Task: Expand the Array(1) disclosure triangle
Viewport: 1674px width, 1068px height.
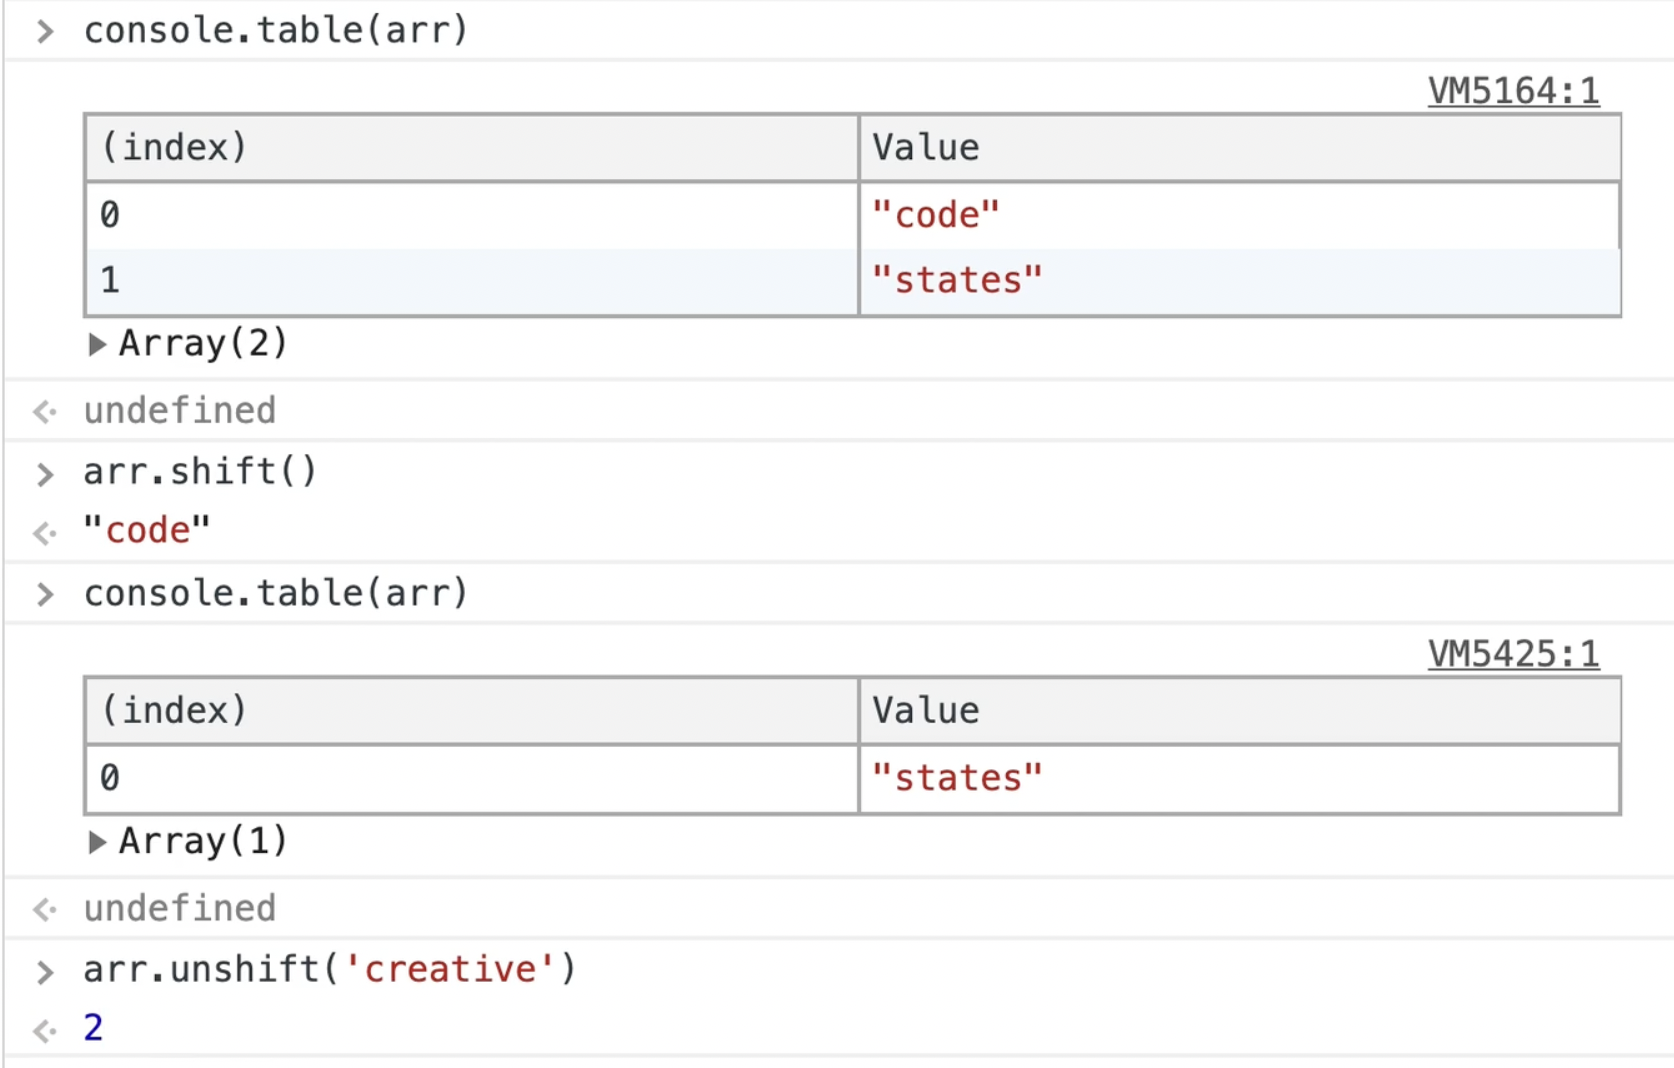Action: pyautogui.click(x=97, y=842)
